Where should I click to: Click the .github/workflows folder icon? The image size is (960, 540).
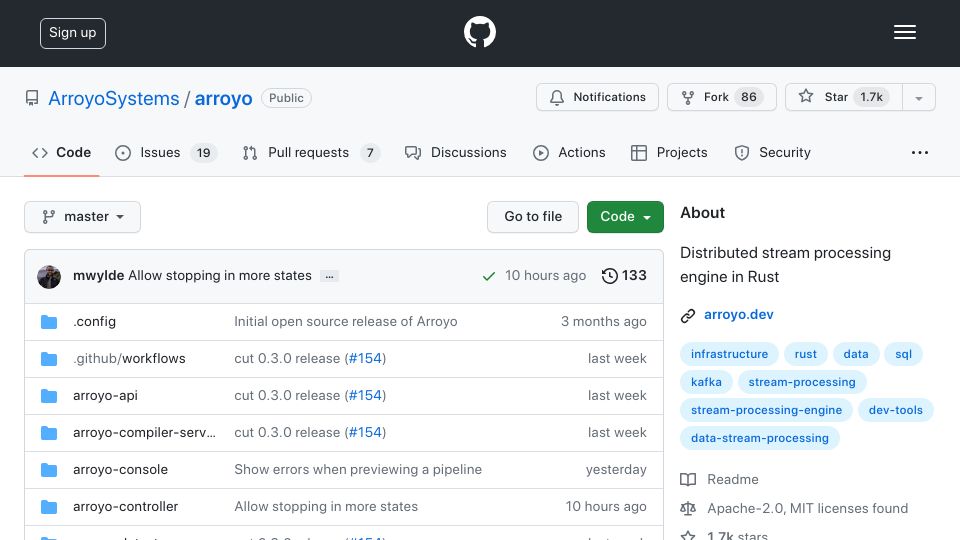pos(49,359)
